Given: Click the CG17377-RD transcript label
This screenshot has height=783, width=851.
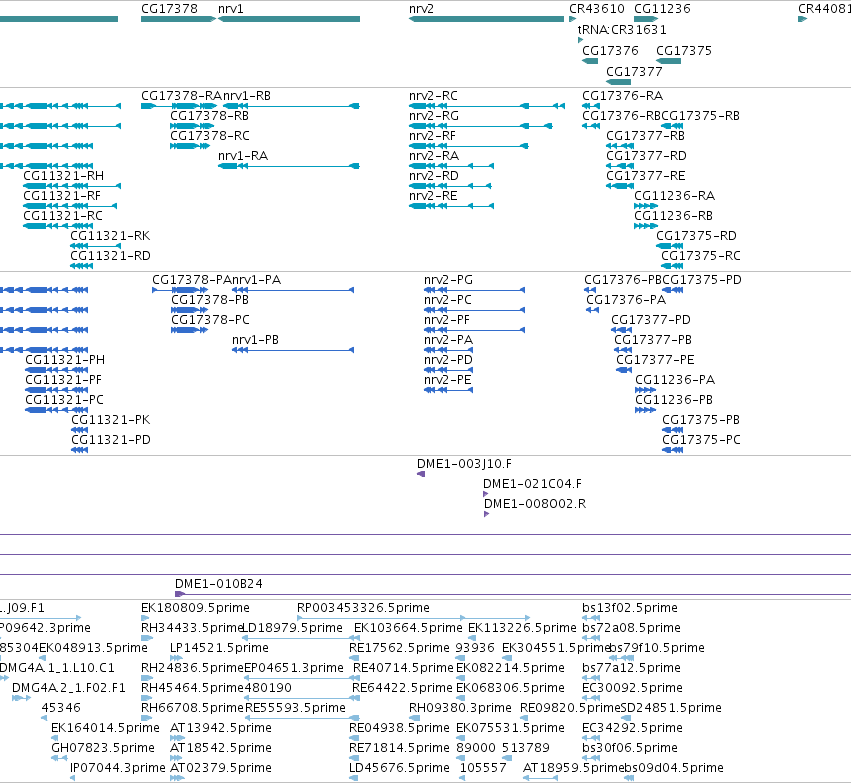Looking at the screenshot, I should click(646, 156).
